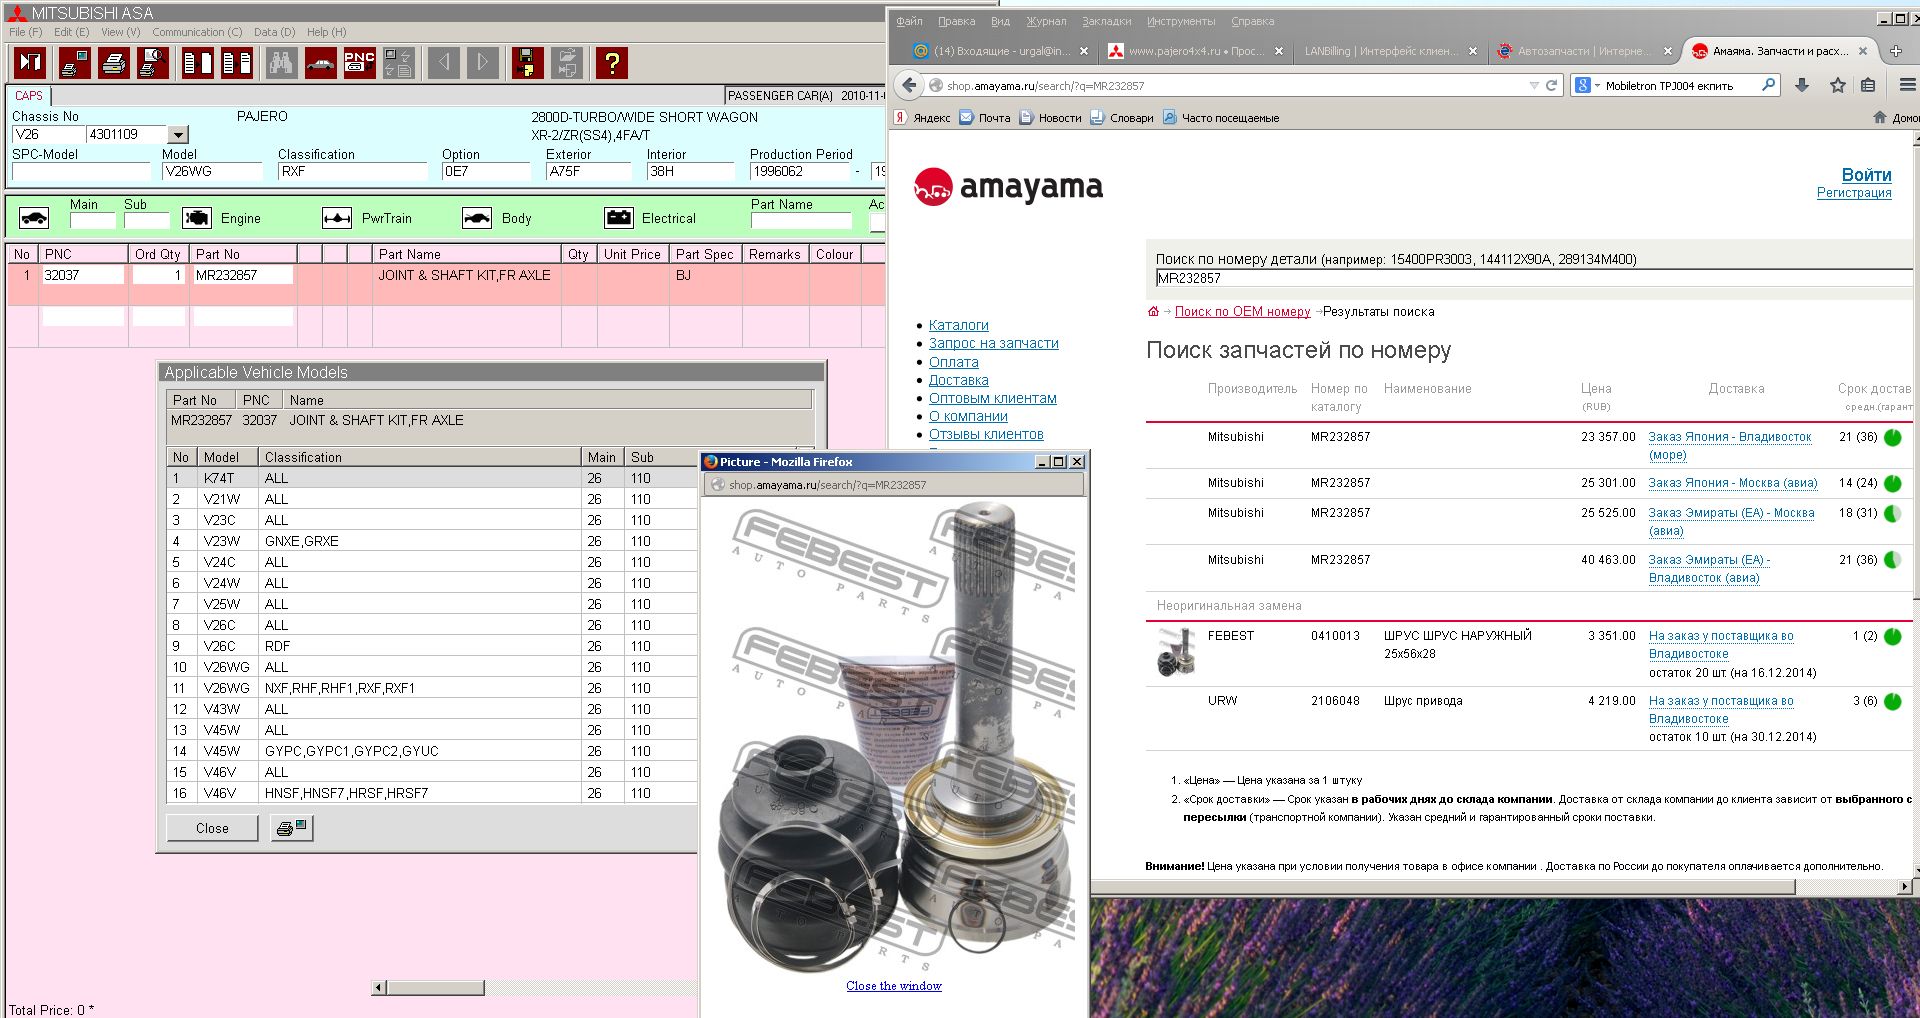The image size is (1920, 1018).
Task: Click the Войти login link
Action: (1866, 175)
